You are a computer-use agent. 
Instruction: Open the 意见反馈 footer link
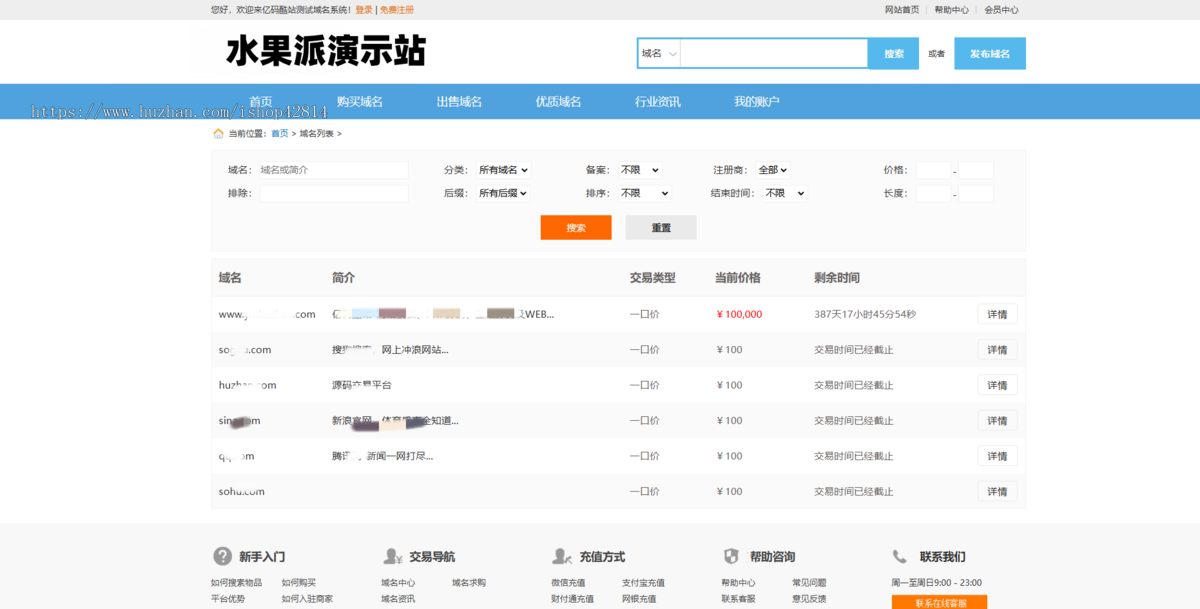click(809, 598)
